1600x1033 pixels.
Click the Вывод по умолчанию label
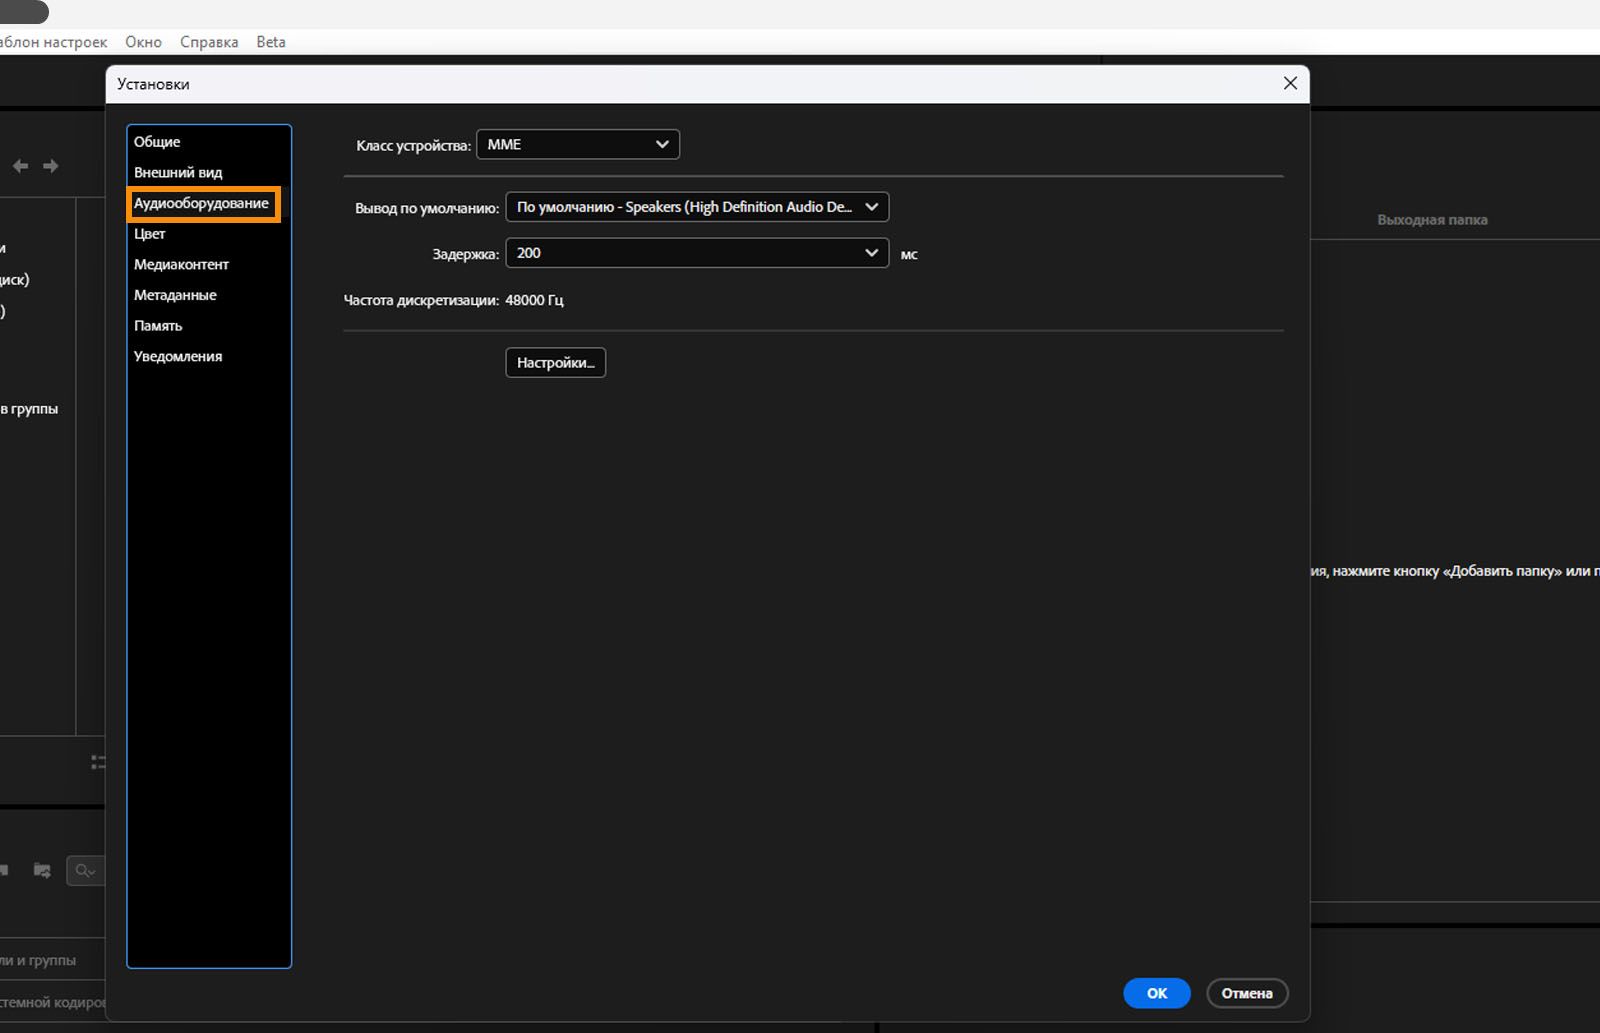(427, 208)
